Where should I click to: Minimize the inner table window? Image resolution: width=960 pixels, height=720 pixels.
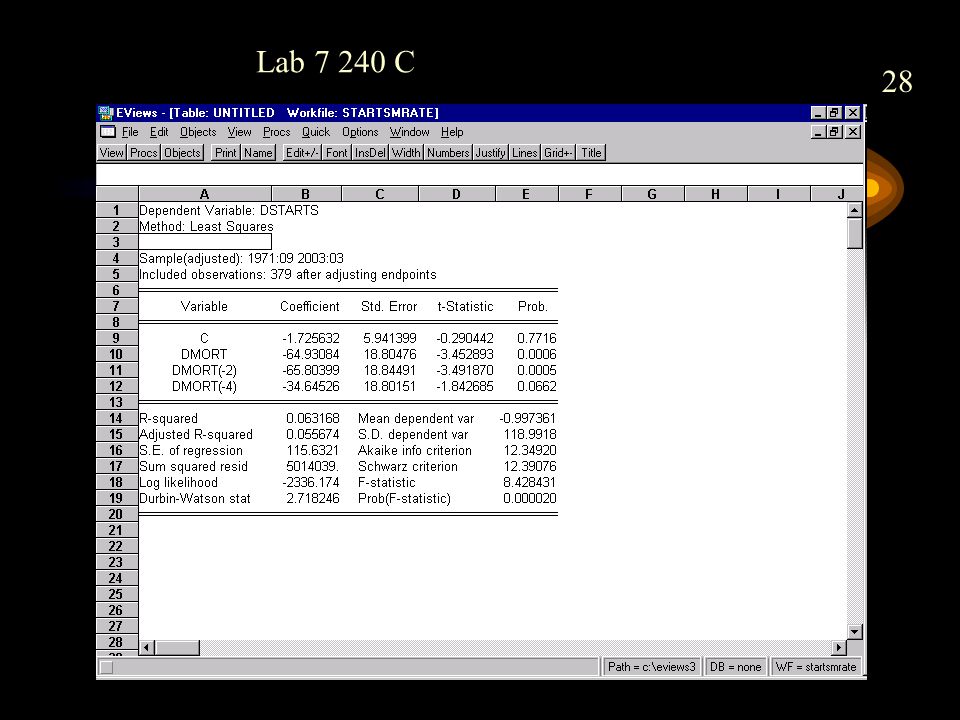pos(819,132)
